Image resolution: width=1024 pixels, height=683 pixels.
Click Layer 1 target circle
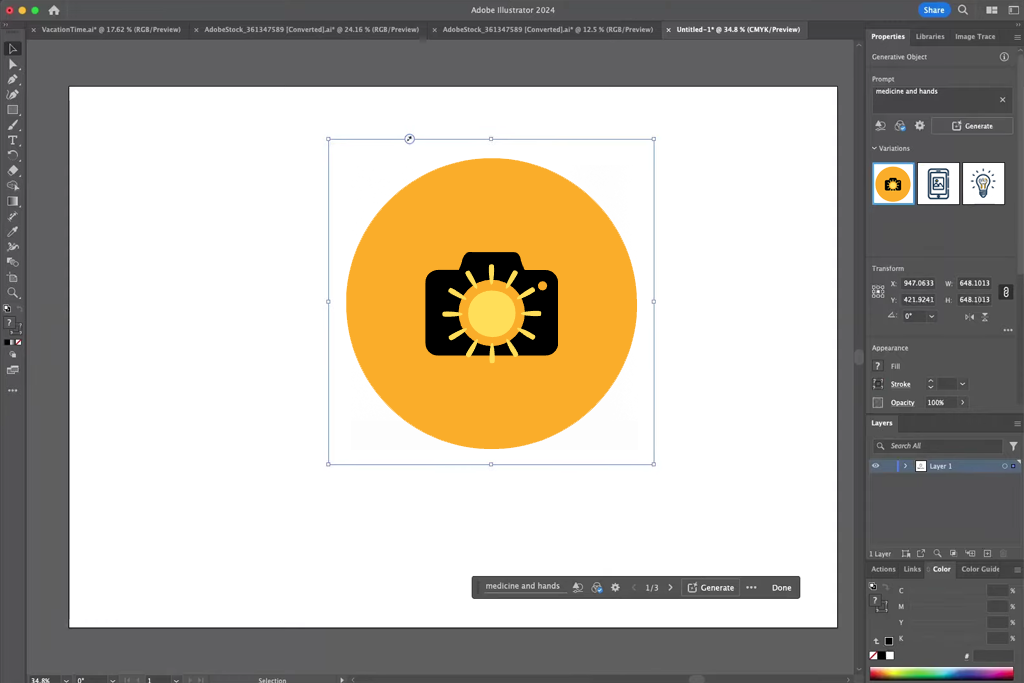pyautogui.click(x=1004, y=466)
